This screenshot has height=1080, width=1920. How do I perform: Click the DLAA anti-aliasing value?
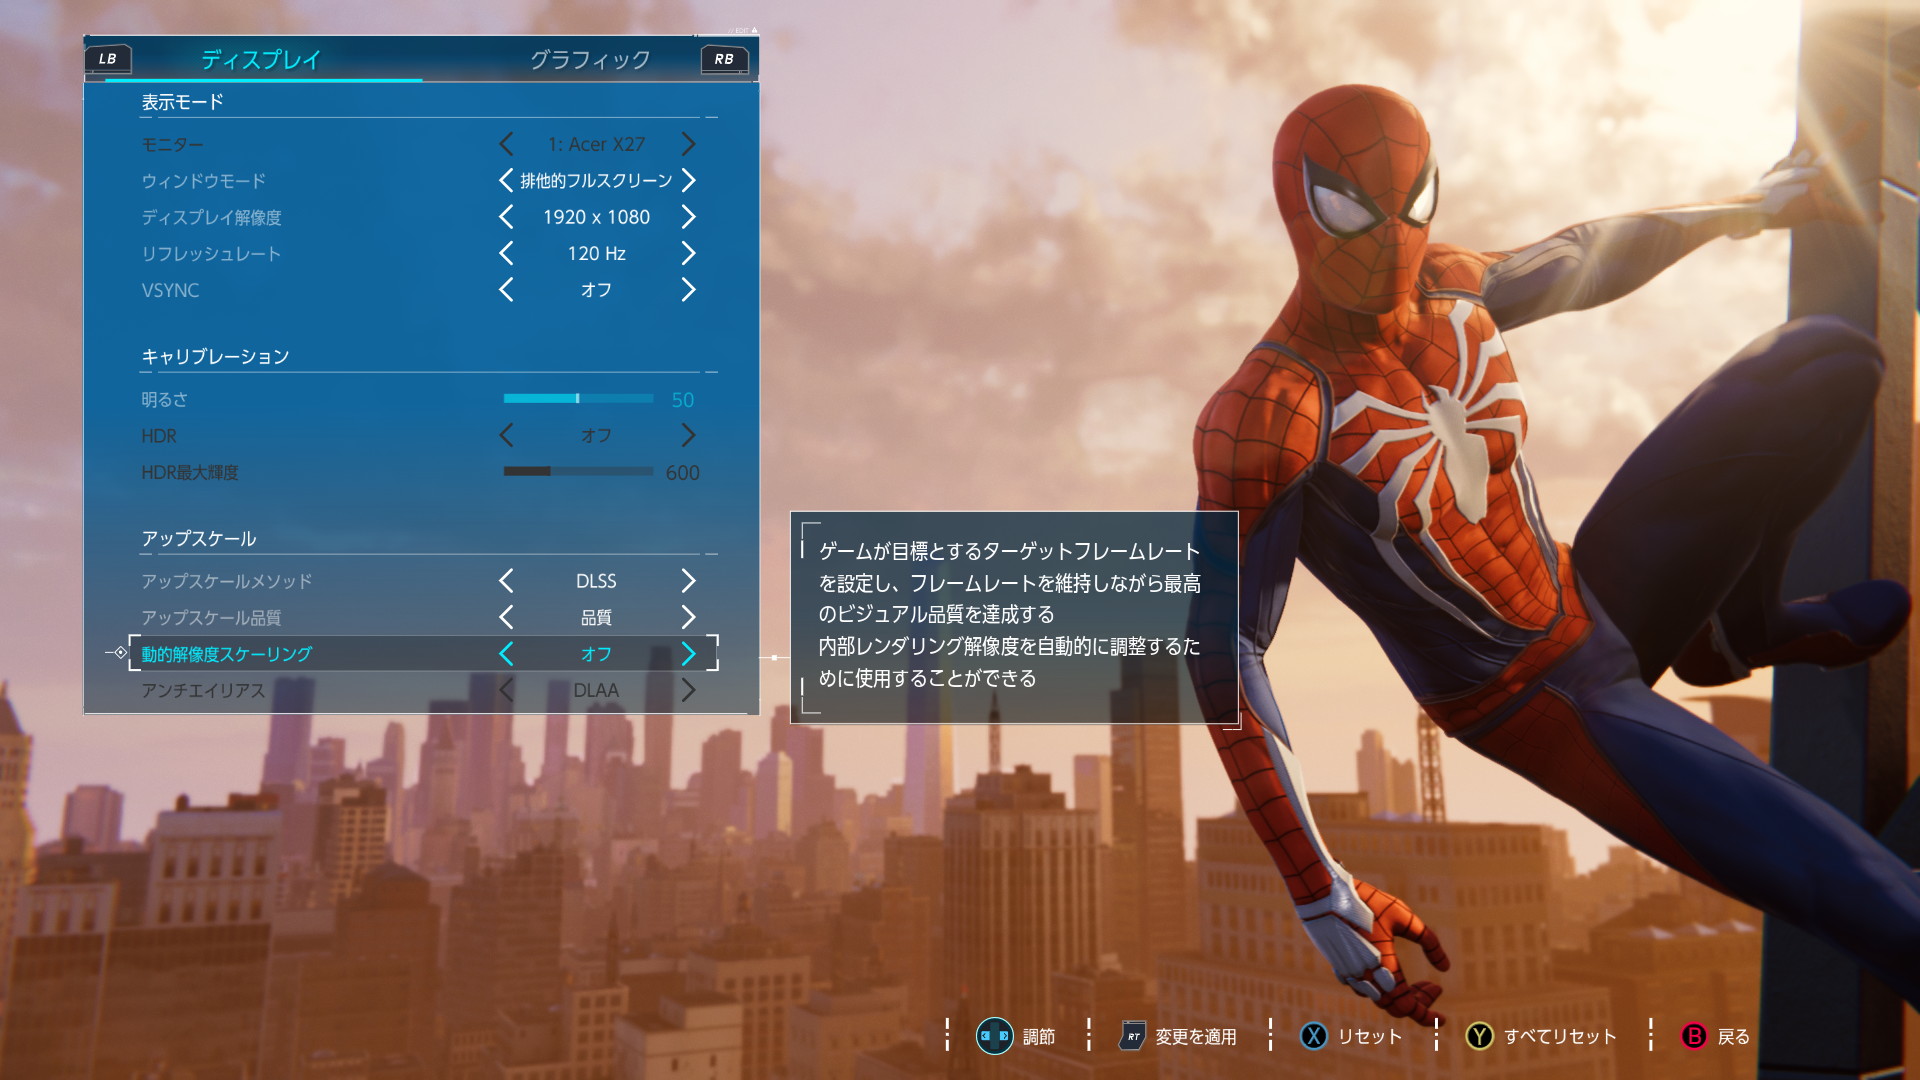pos(597,690)
